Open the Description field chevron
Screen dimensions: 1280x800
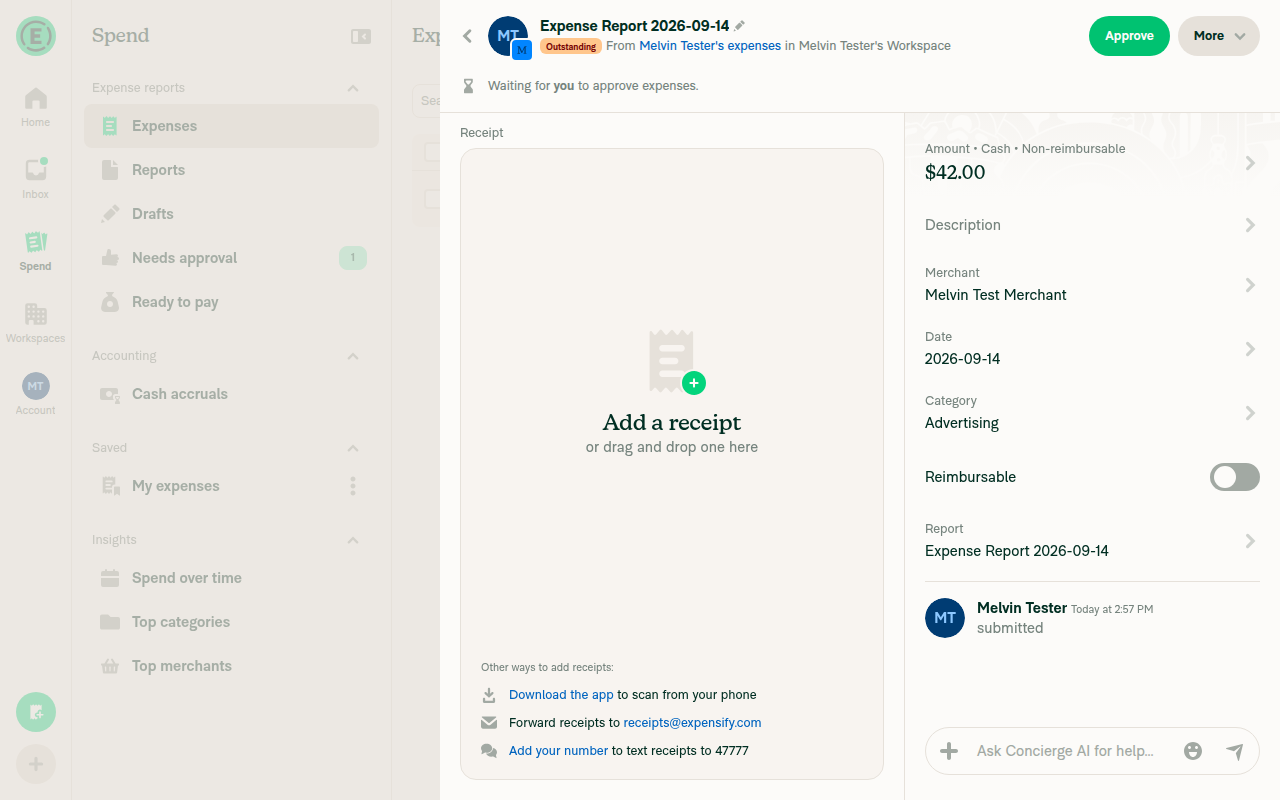1250,225
